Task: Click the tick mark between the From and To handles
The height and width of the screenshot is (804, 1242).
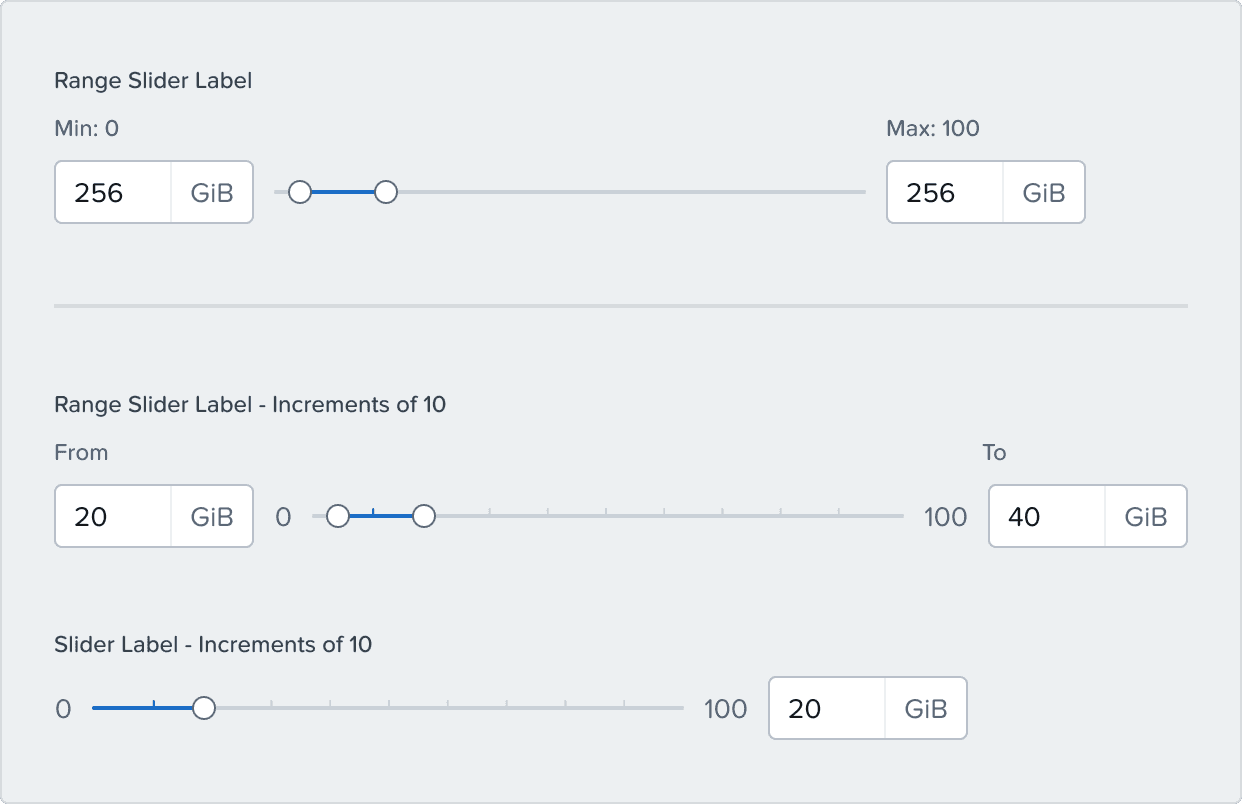Action: point(373,515)
